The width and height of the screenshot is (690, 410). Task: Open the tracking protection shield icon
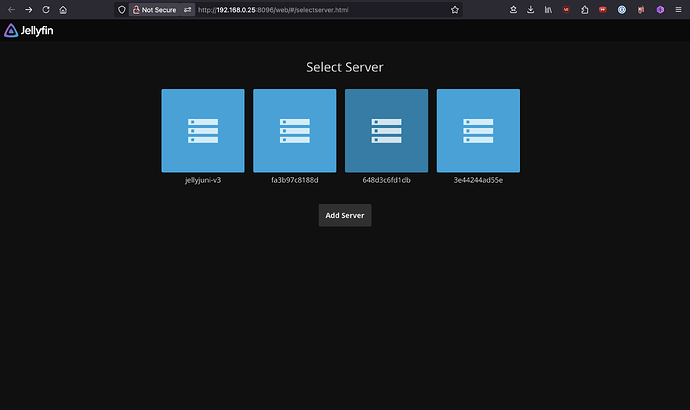pos(122,10)
